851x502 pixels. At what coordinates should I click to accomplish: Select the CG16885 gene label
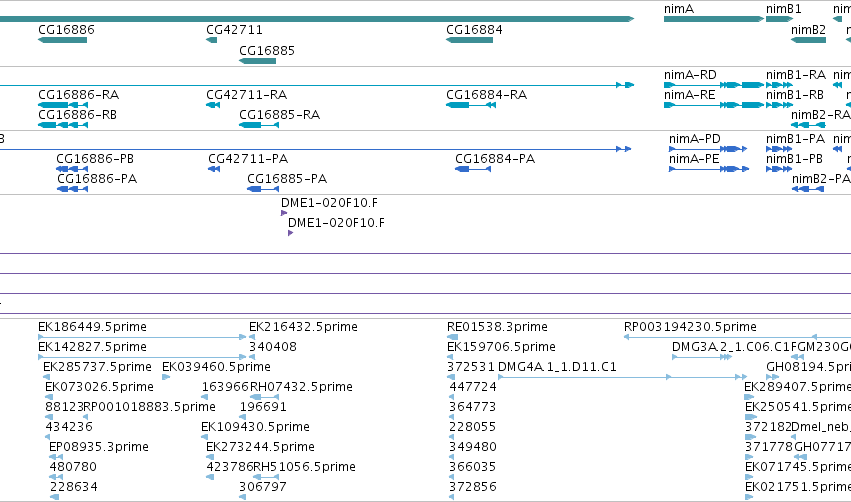pos(267,50)
